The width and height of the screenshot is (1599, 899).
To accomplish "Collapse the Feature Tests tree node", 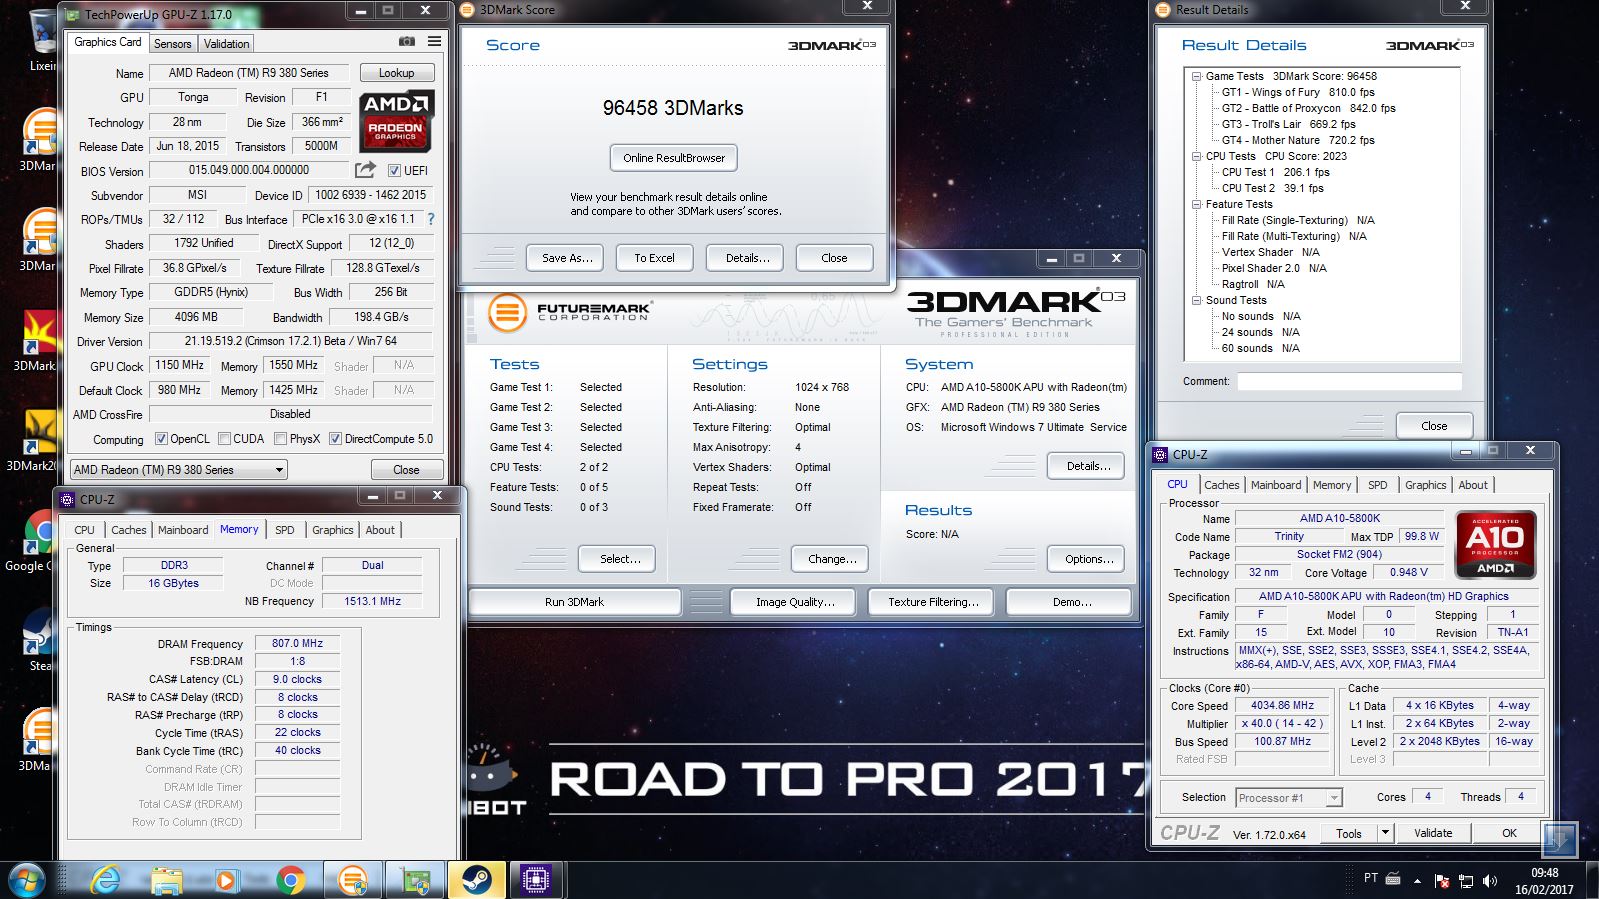I will (x=1196, y=204).
